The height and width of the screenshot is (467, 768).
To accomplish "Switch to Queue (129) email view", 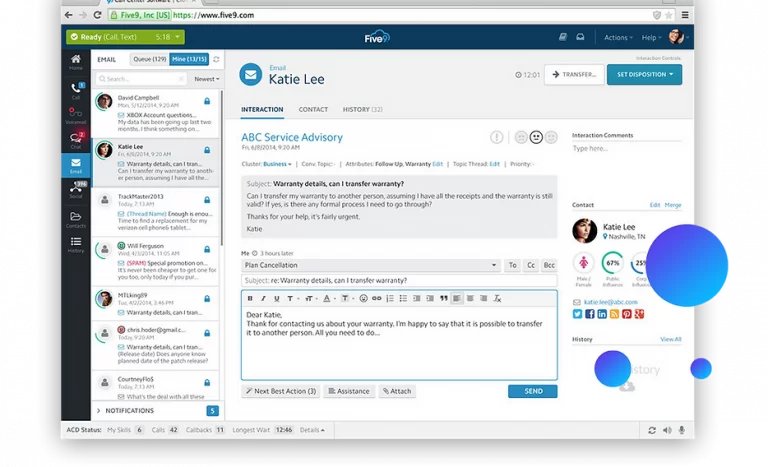I will [150, 59].
